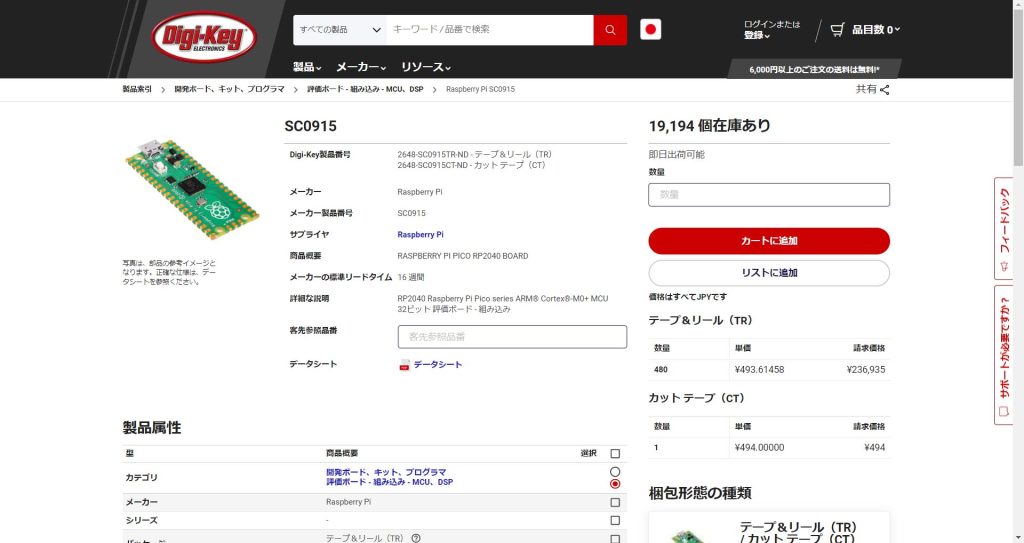
Task: Expand the 製品 navigation menu
Action: (307, 67)
